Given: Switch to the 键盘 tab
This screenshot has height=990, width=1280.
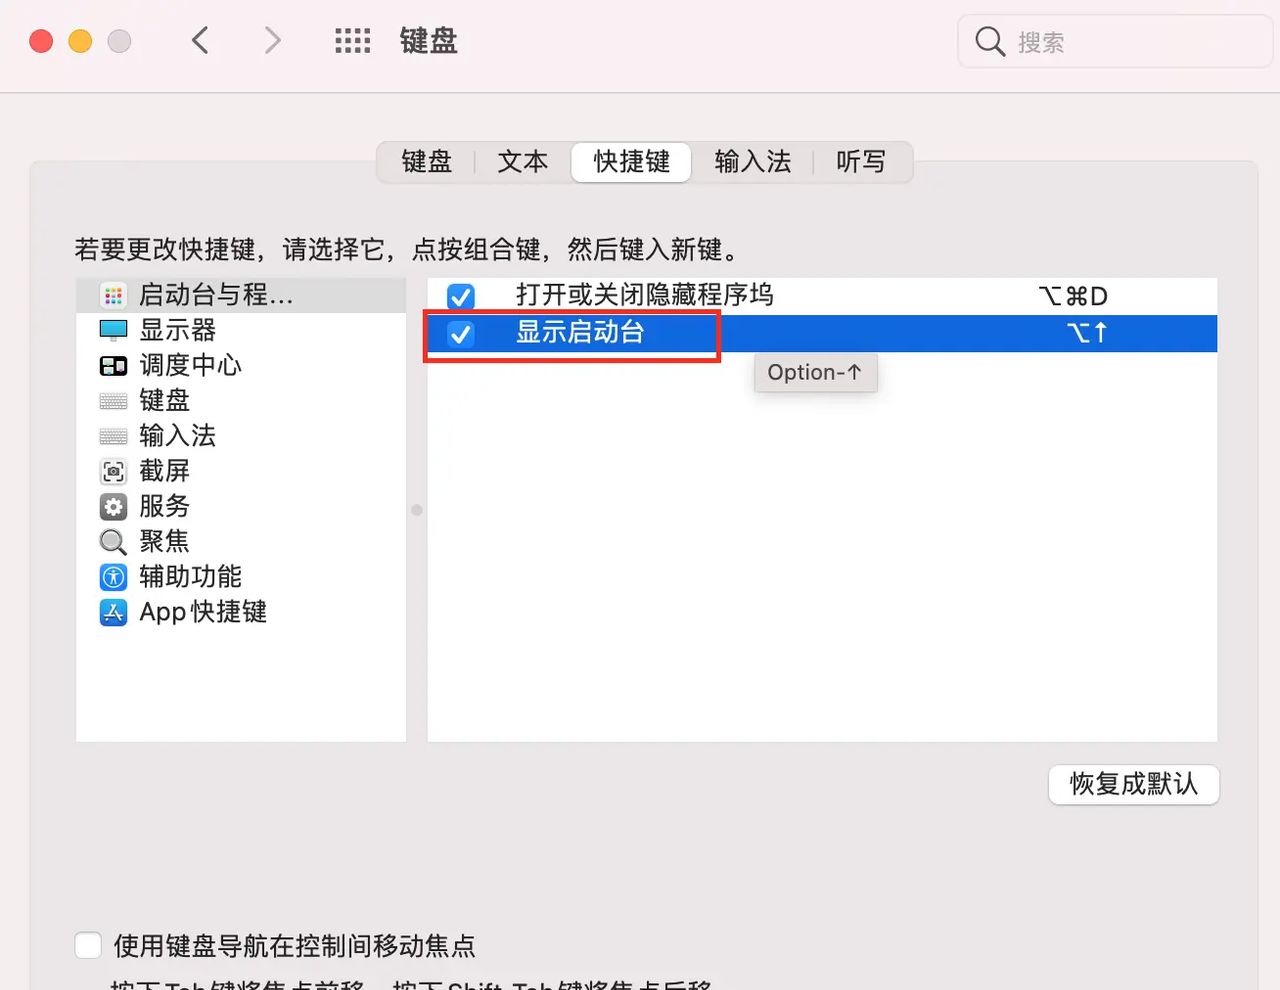Looking at the screenshot, I should click(x=428, y=162).
